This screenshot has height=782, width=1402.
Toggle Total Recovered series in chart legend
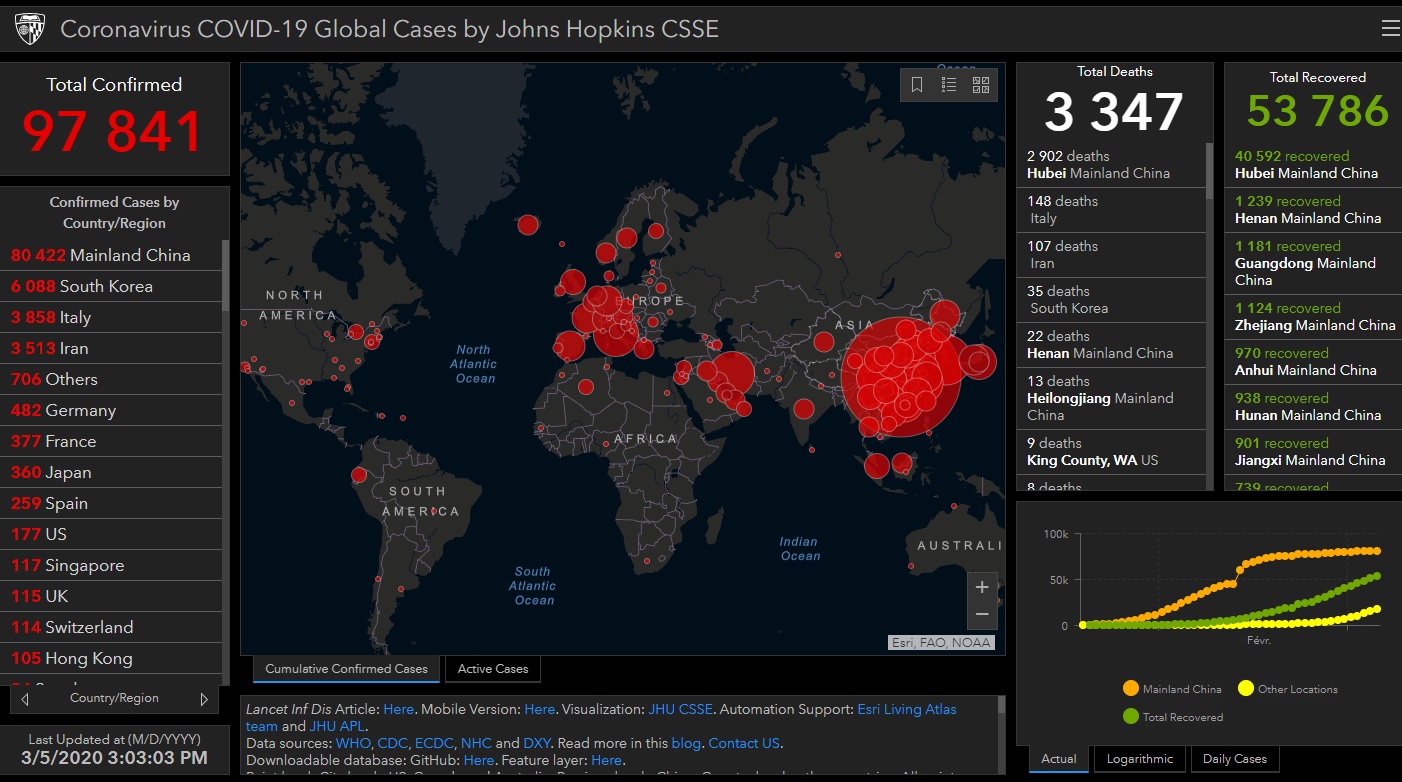(1172, 717)
